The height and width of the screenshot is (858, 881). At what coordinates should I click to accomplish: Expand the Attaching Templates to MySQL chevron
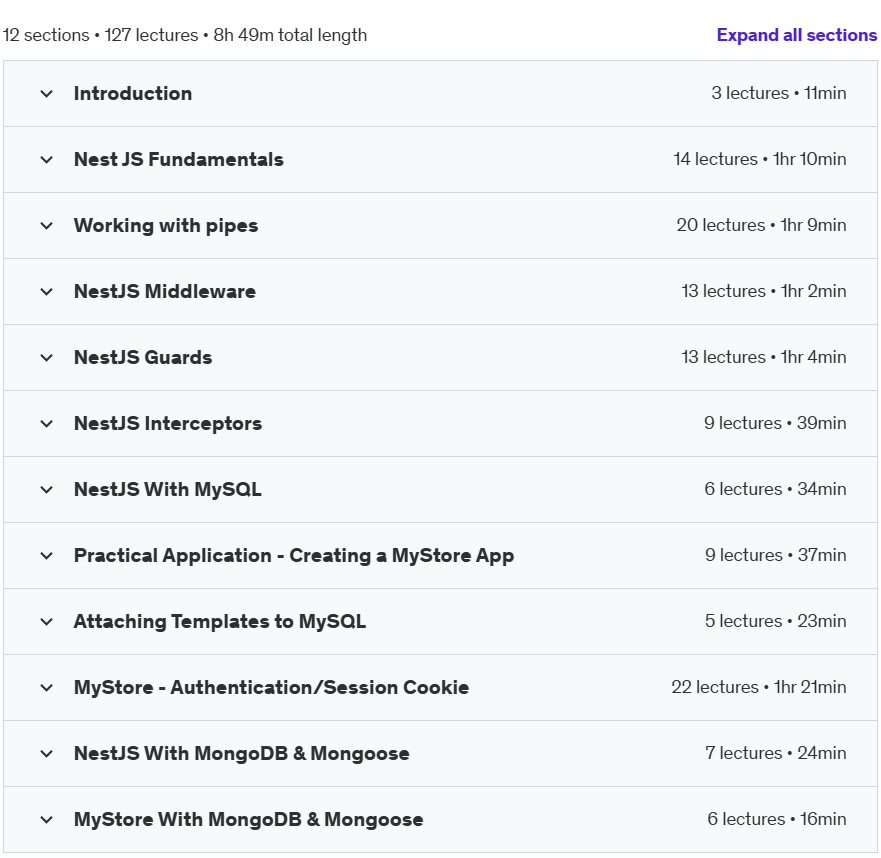point(47,621)
